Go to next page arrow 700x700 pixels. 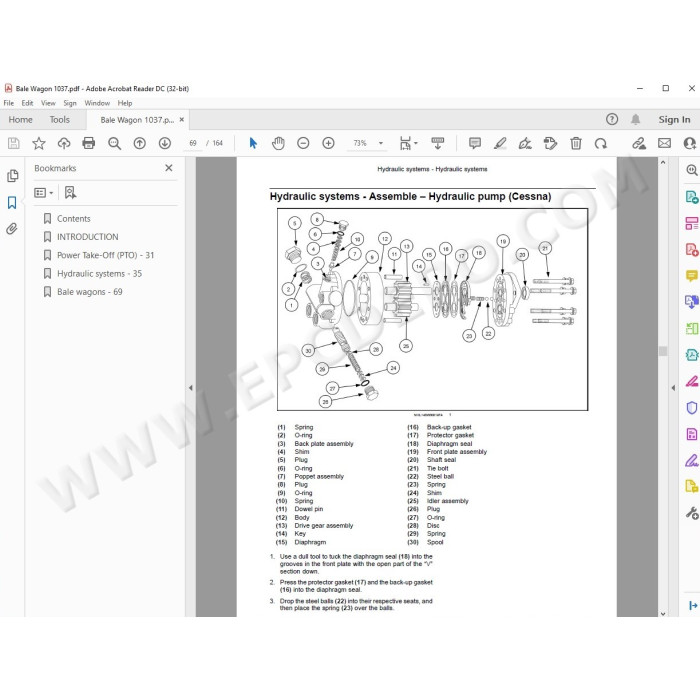coord(165,143)
